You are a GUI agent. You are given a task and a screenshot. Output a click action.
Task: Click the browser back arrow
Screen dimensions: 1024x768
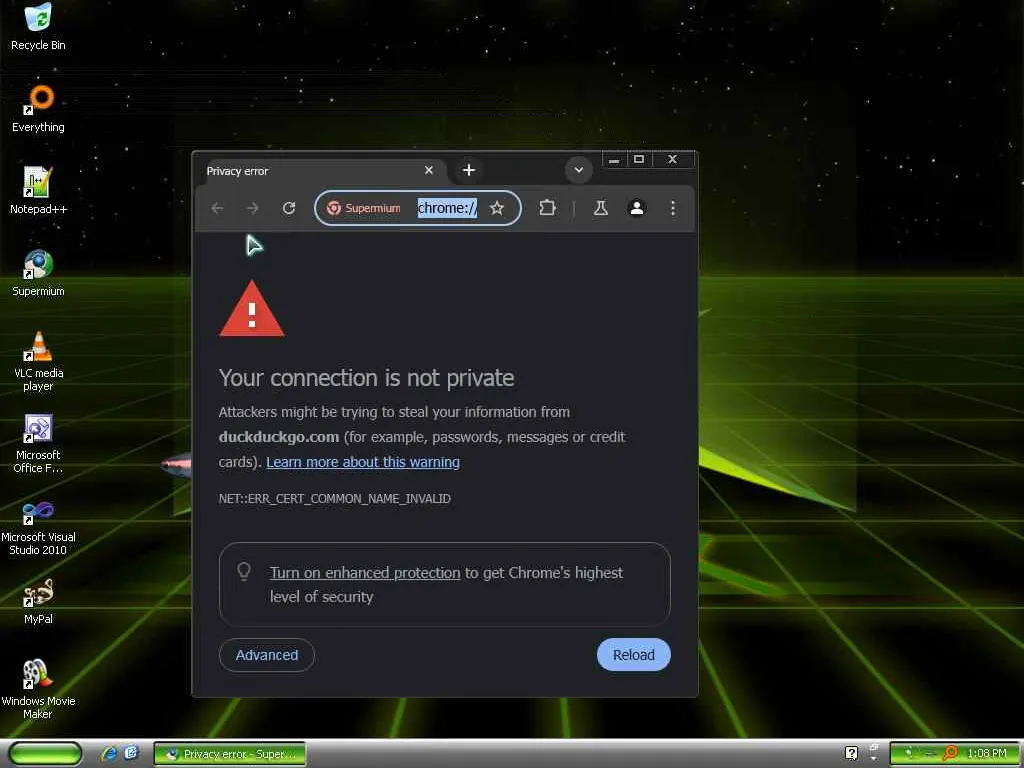click(x=217, y=208)
